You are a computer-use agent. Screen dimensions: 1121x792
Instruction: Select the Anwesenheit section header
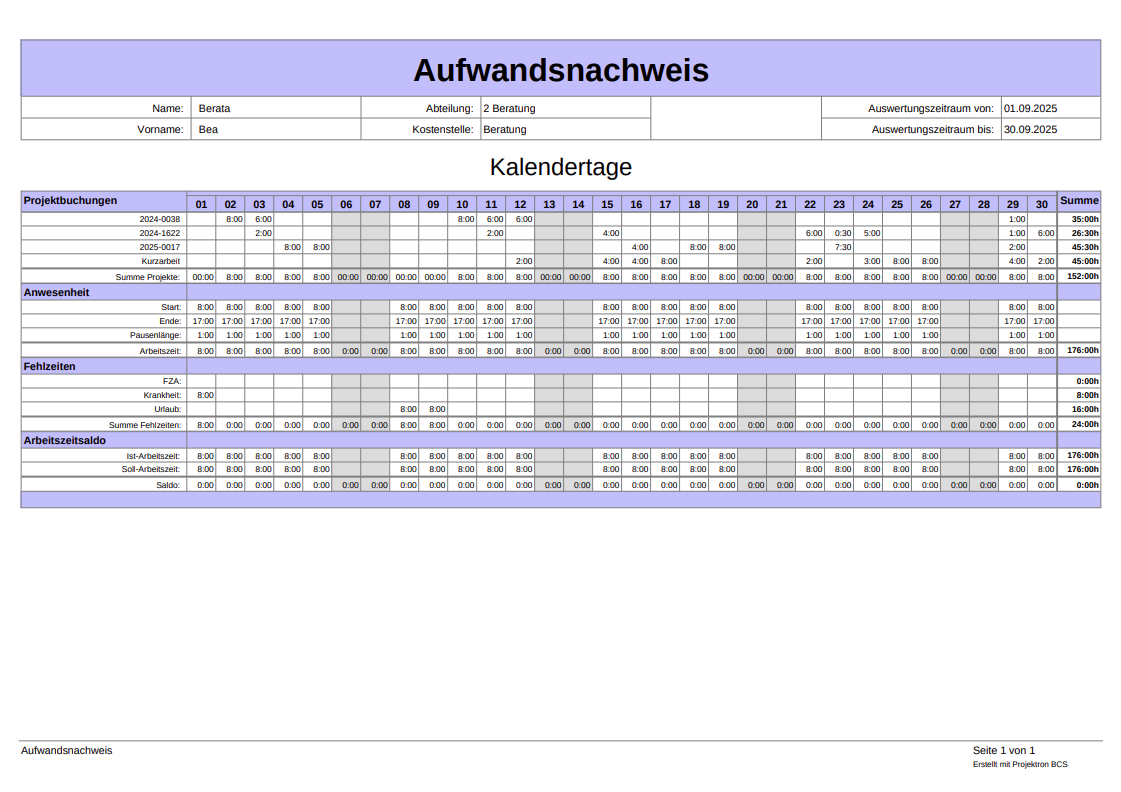coord(57,292)
